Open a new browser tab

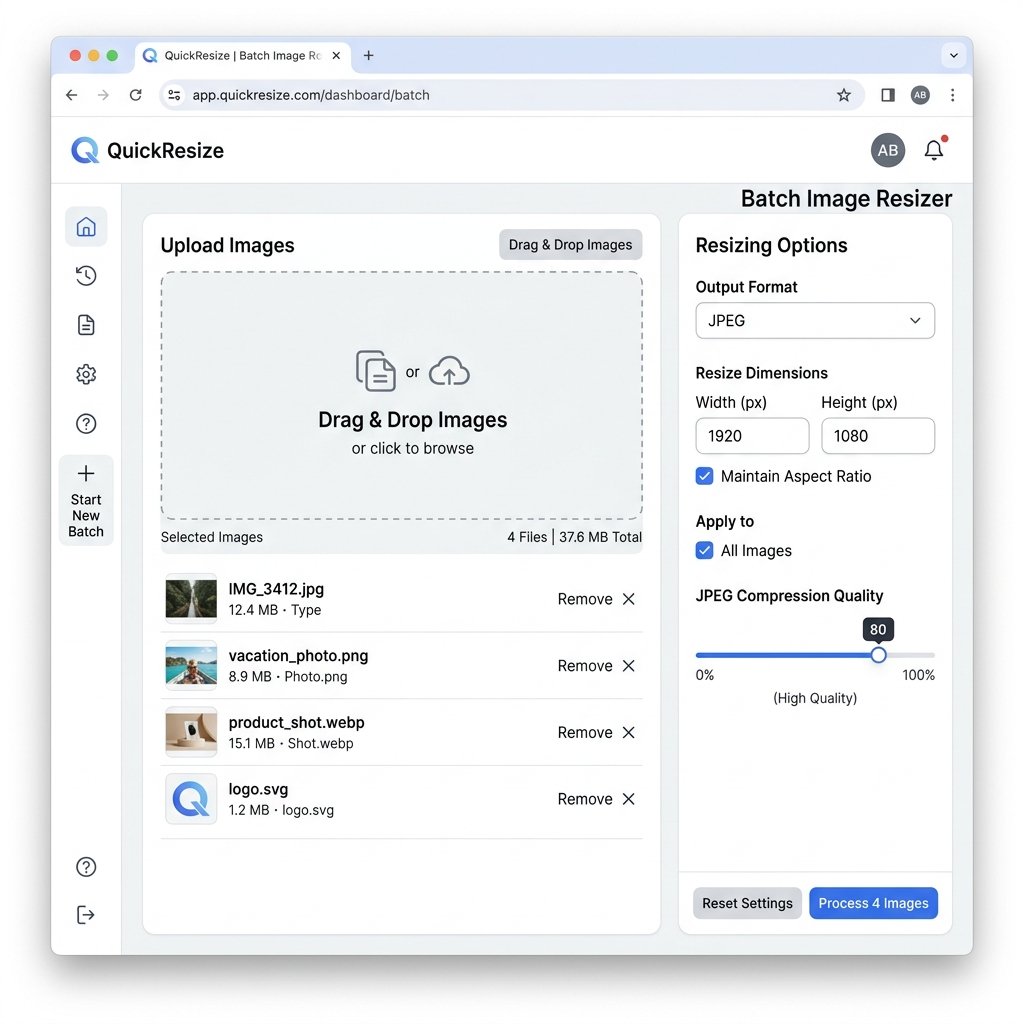368,56
